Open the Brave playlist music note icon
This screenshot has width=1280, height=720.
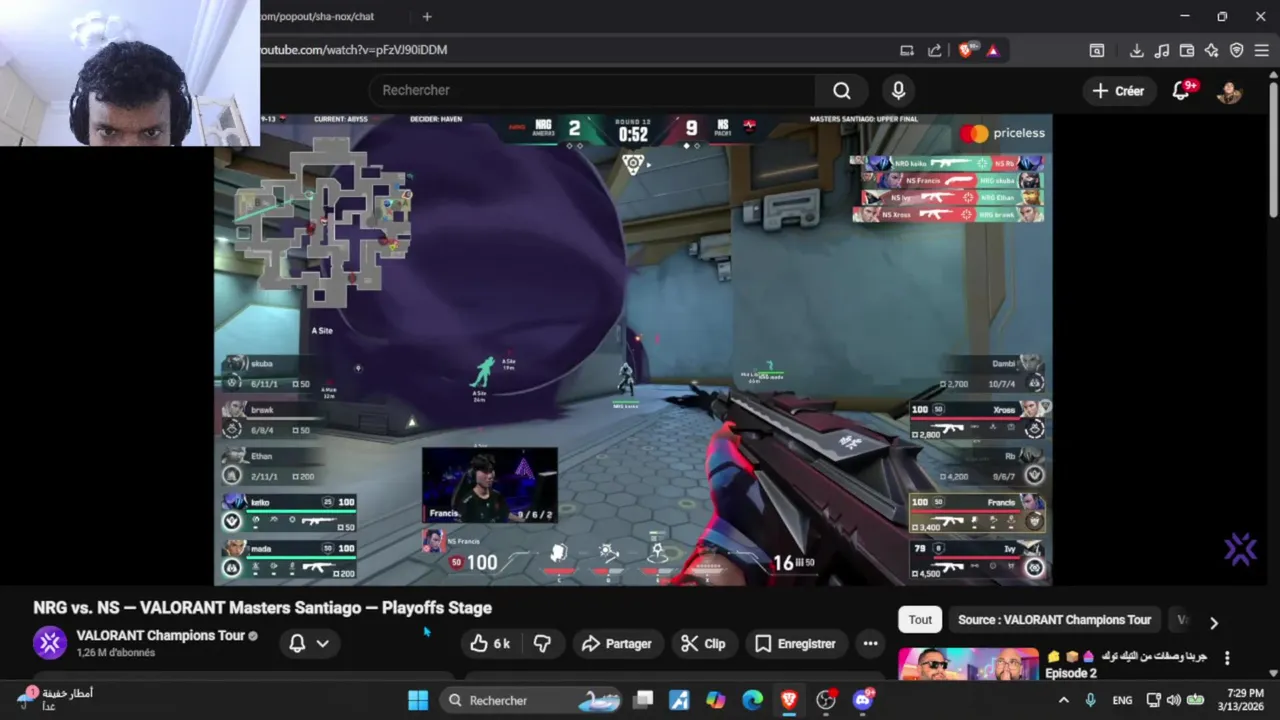[x=1162, y=50]
